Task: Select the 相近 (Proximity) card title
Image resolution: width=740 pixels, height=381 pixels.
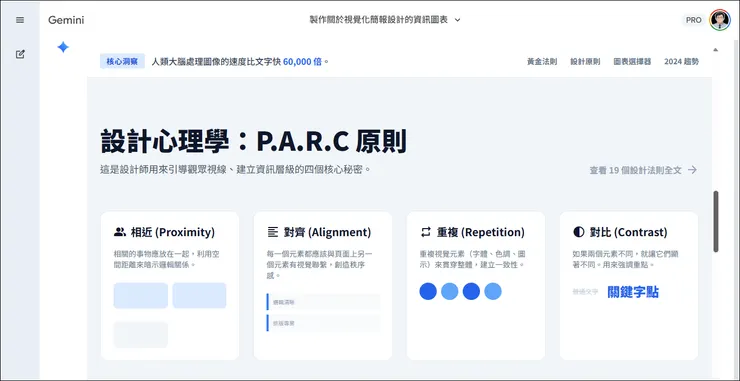Action: (173, 232)
